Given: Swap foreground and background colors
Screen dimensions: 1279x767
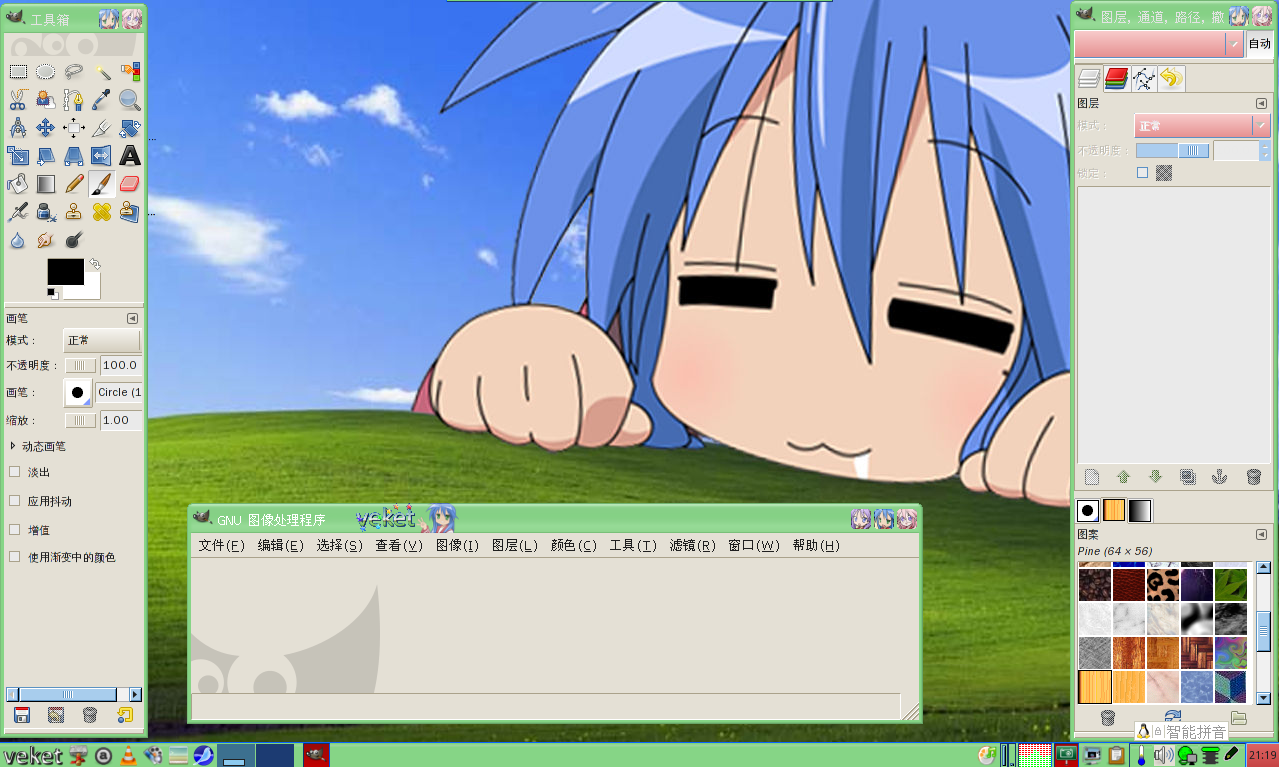Looking at the screenshot, I should coord(93,264).
